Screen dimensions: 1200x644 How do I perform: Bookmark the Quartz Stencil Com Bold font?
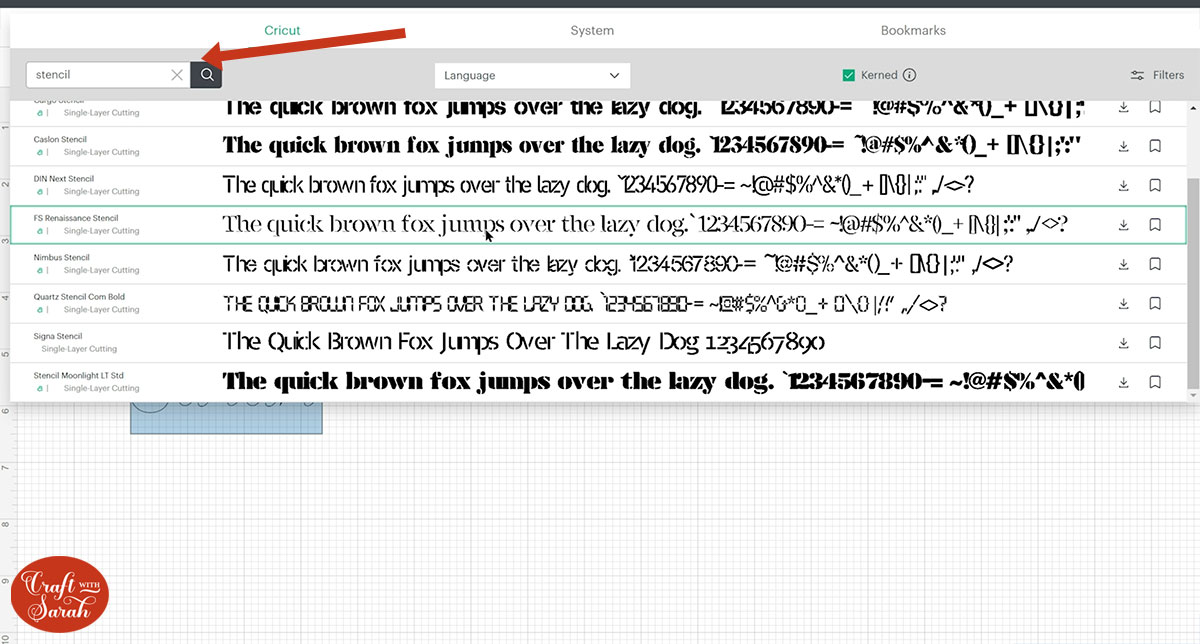pos(1155,303)
